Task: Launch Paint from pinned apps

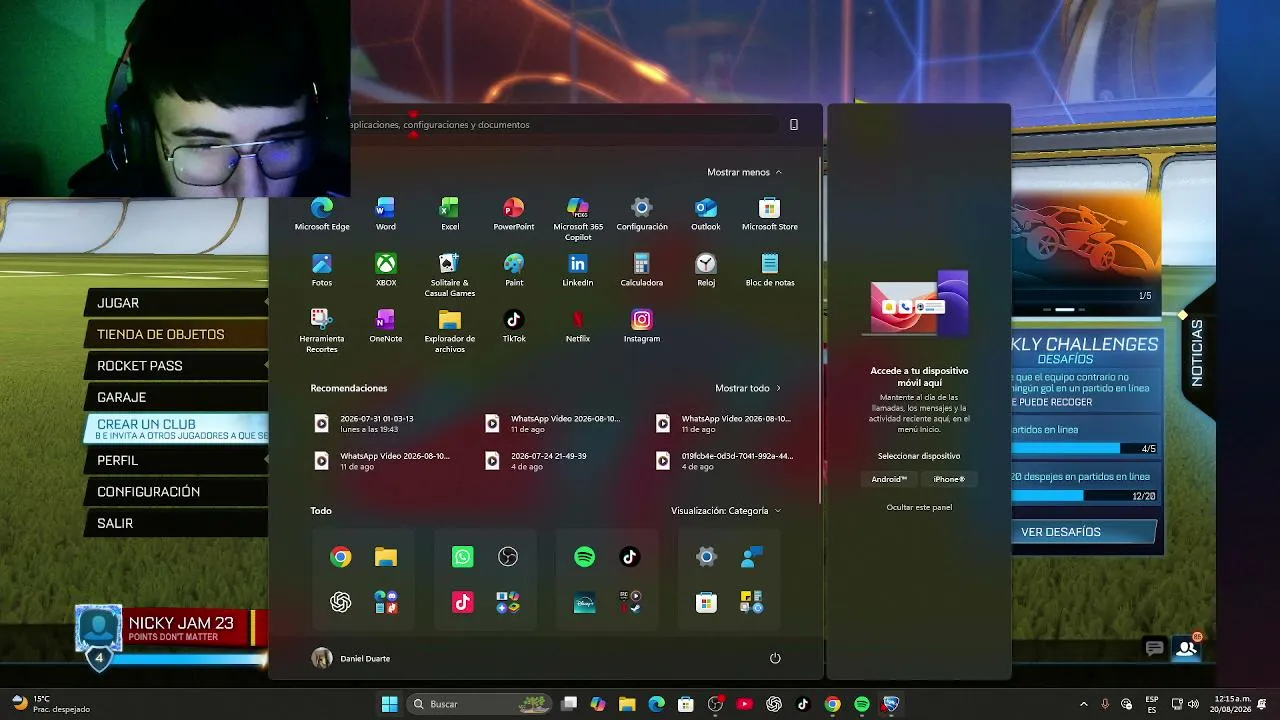Action: (x=513, y=270)
